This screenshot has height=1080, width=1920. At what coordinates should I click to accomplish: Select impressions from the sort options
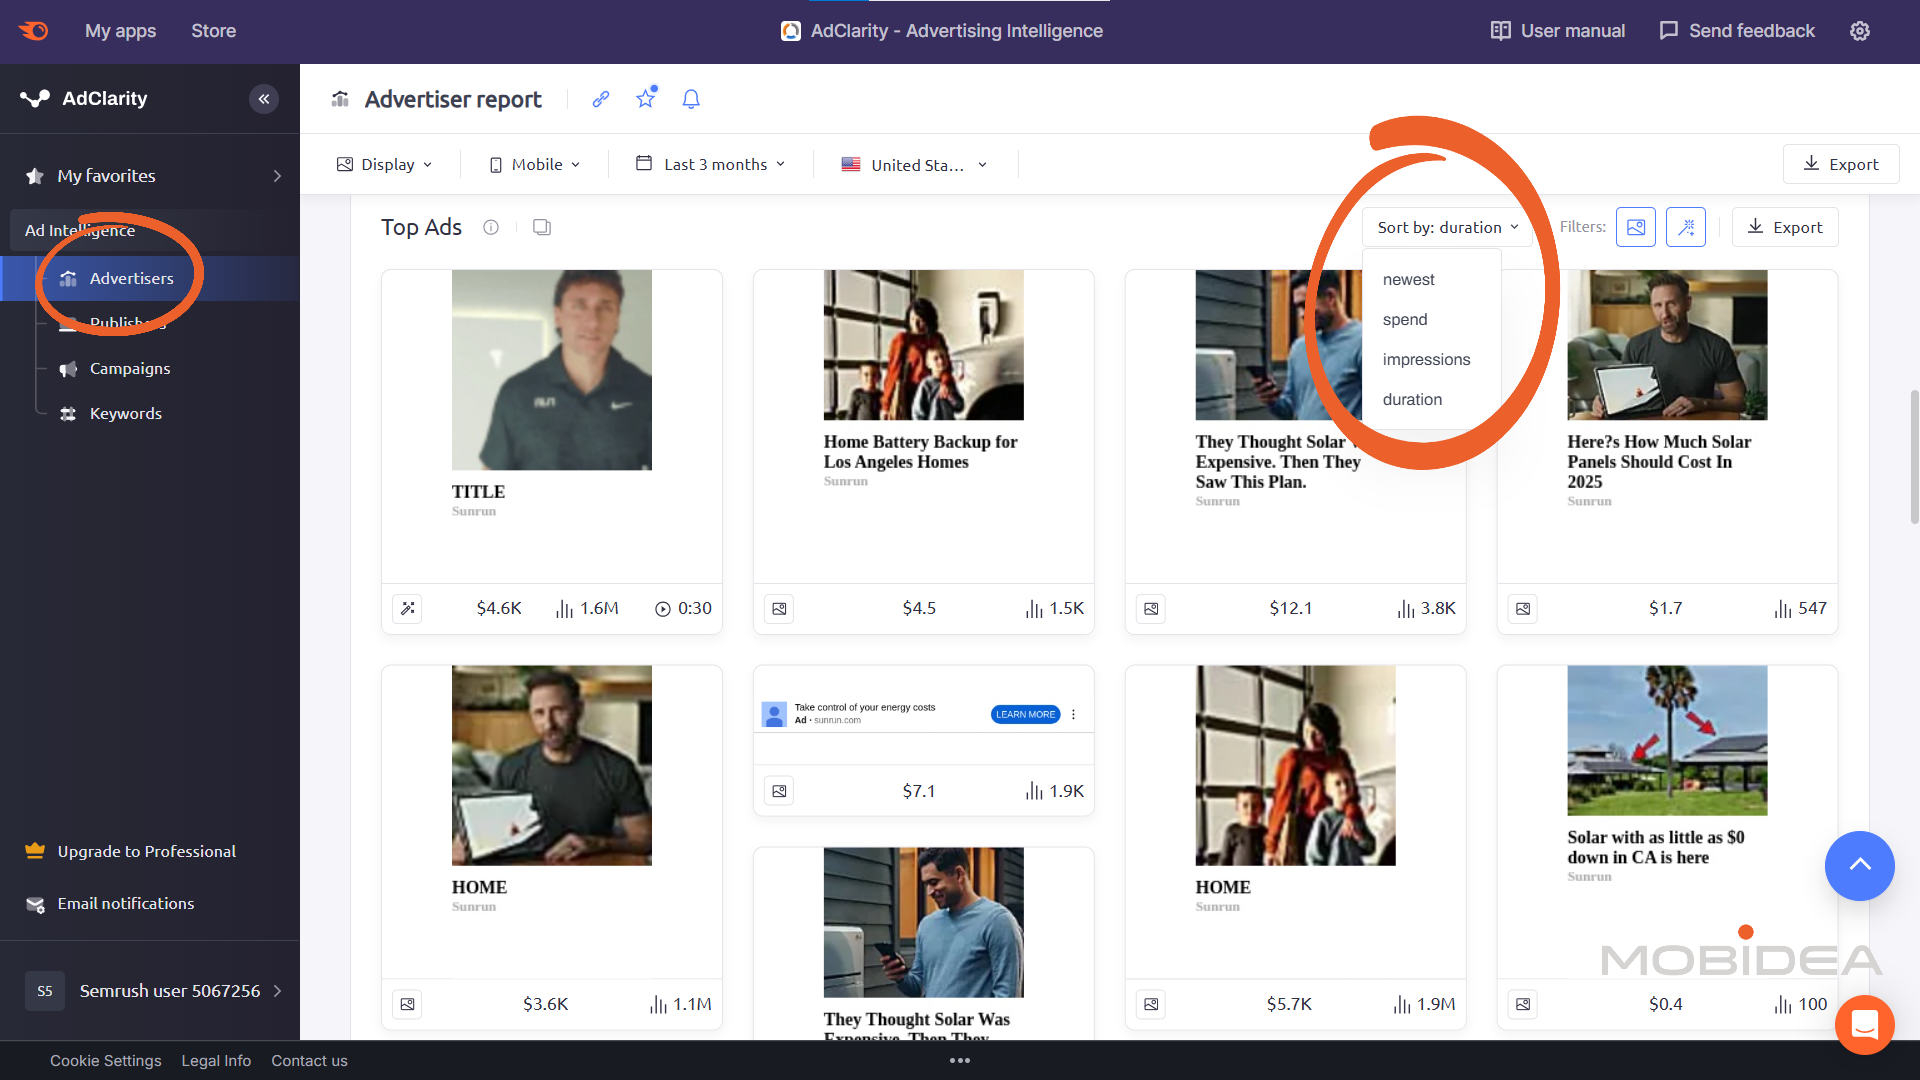pos(1426,359)
